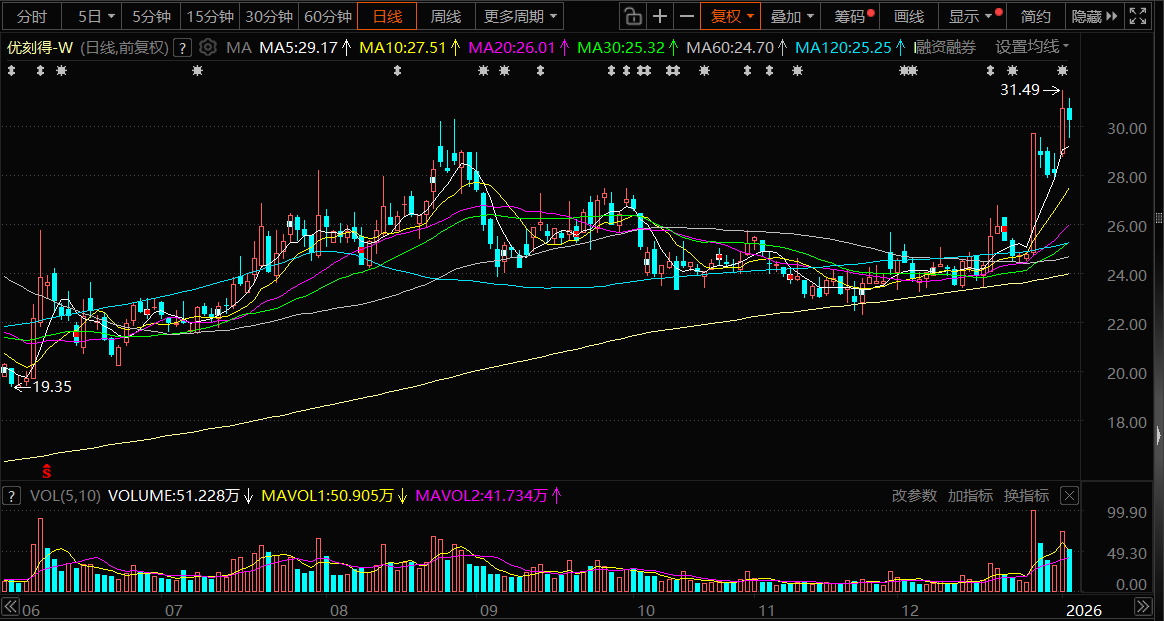Click the 2026 date axis label
This screenshot has height=621, width=1164.
point(1086,611)
